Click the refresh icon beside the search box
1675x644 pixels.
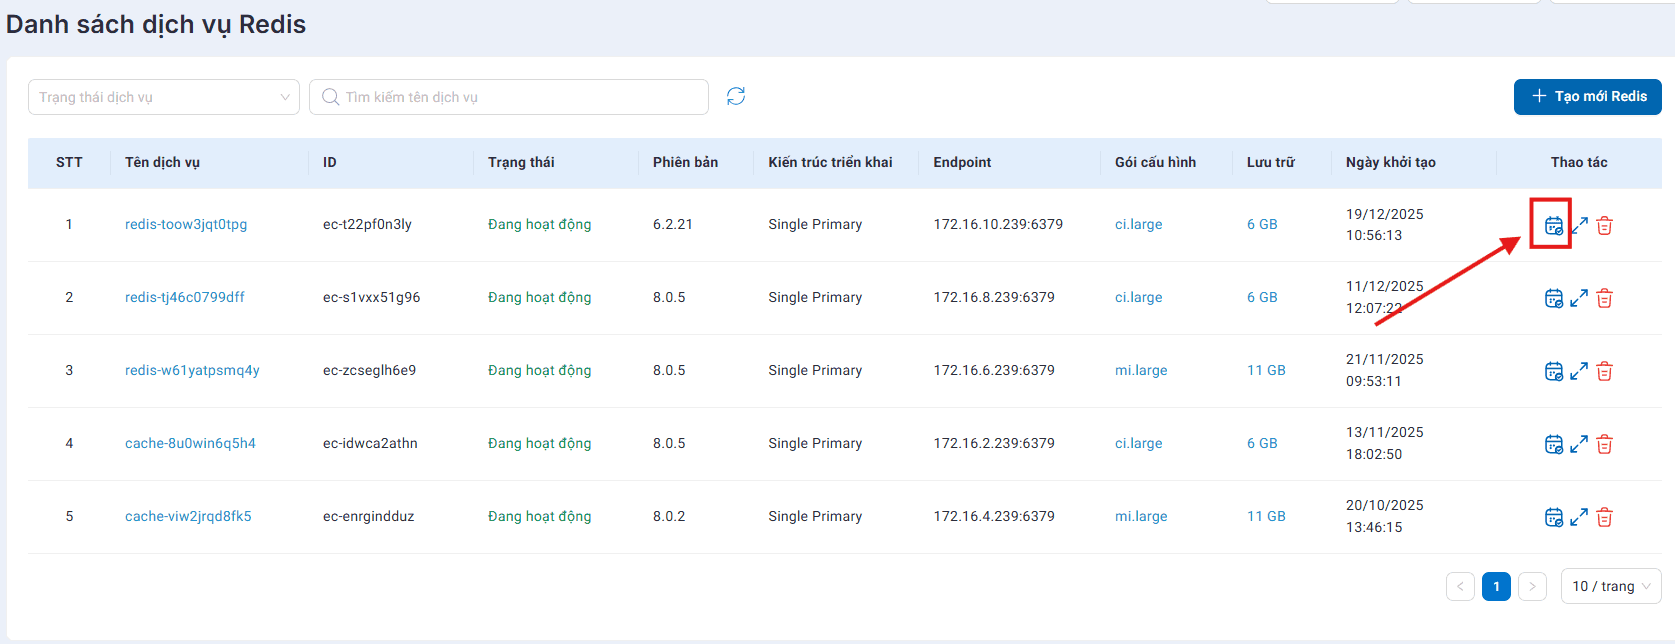(736, 96)
